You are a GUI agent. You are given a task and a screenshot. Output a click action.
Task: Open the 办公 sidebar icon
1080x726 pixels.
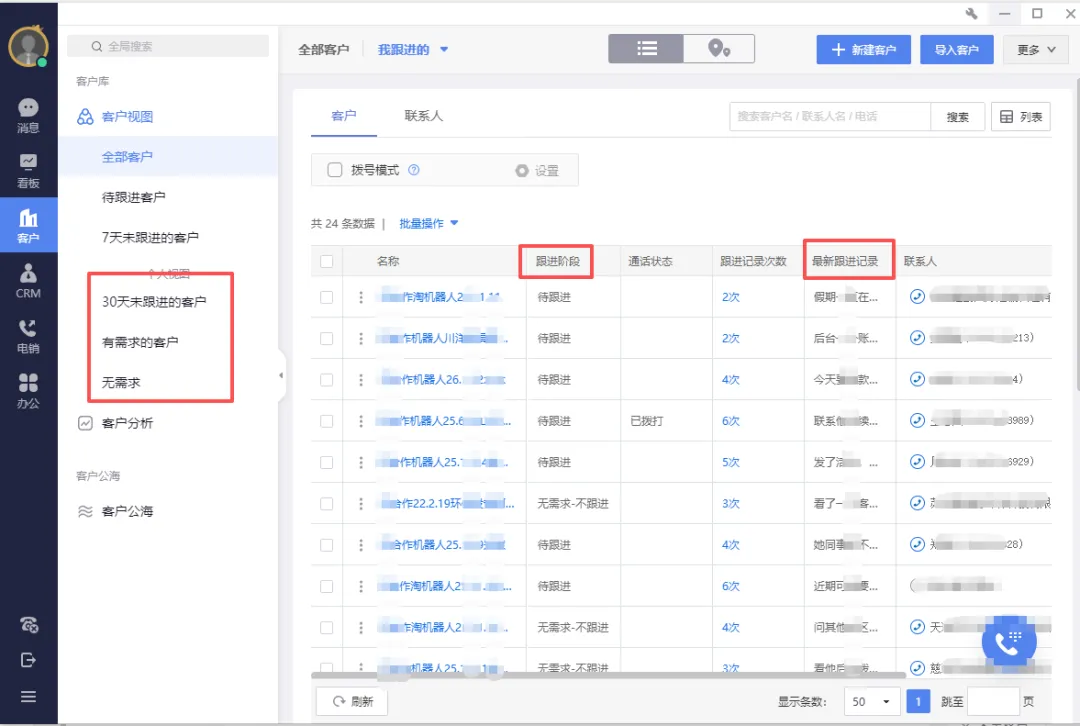[x=29, y=387]
